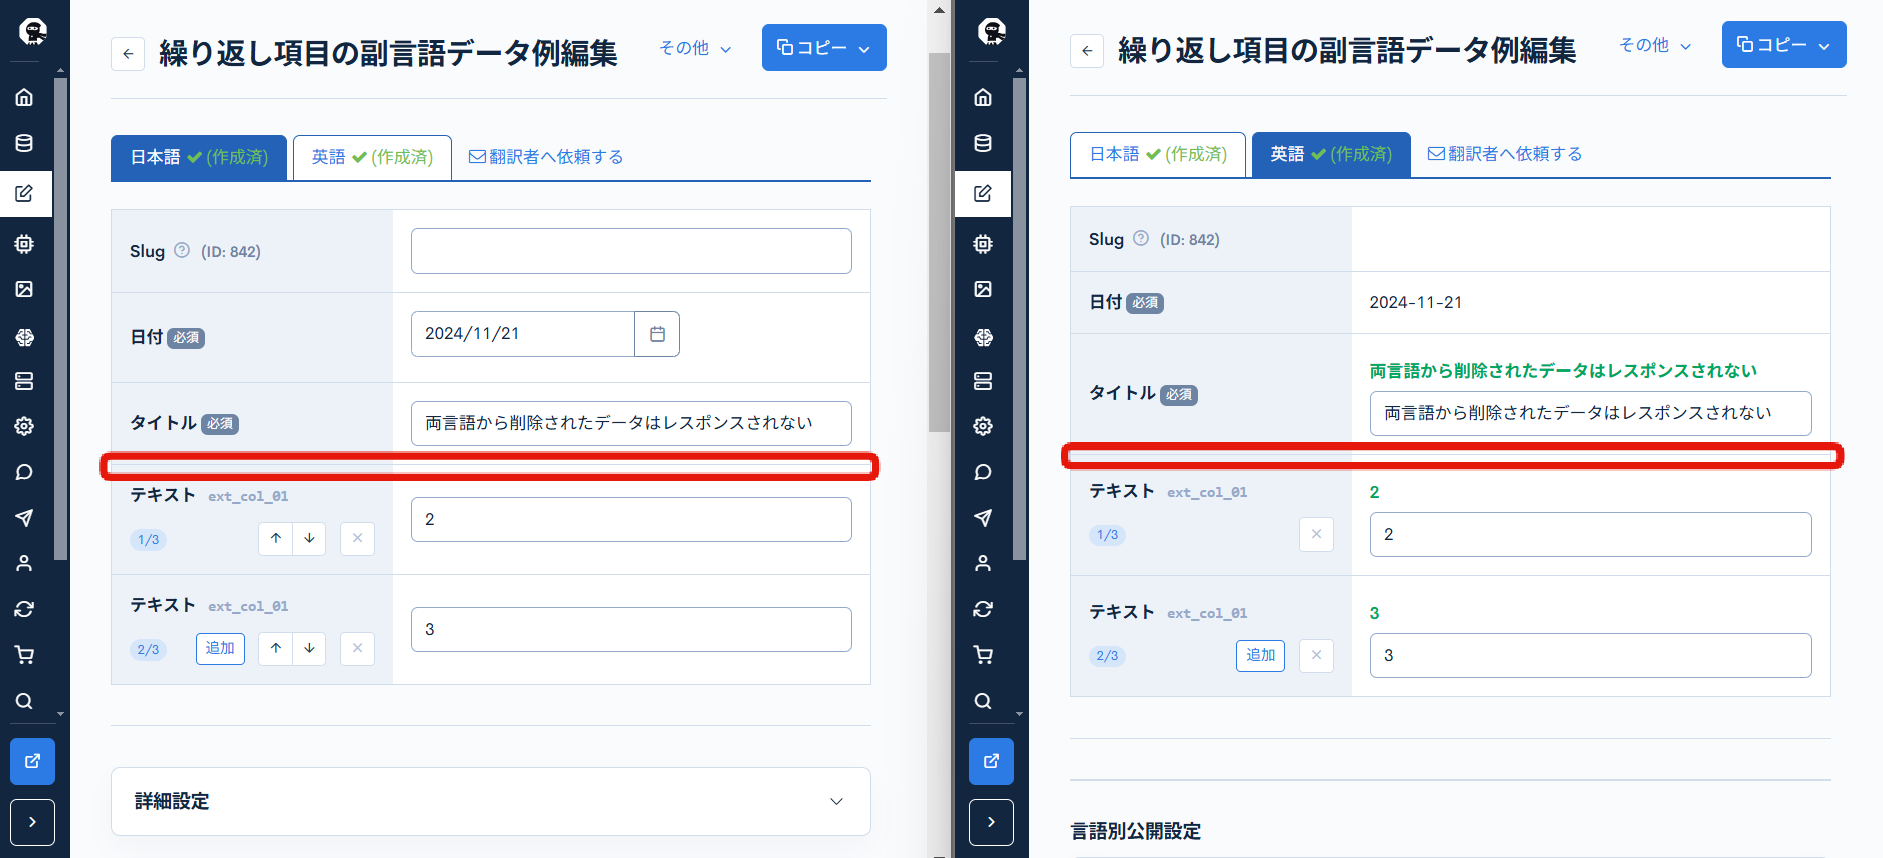The height and width of the screenshot is (858, 1883).
Task: Expand 詳細設定 section in left window
Action: [490, 801]
